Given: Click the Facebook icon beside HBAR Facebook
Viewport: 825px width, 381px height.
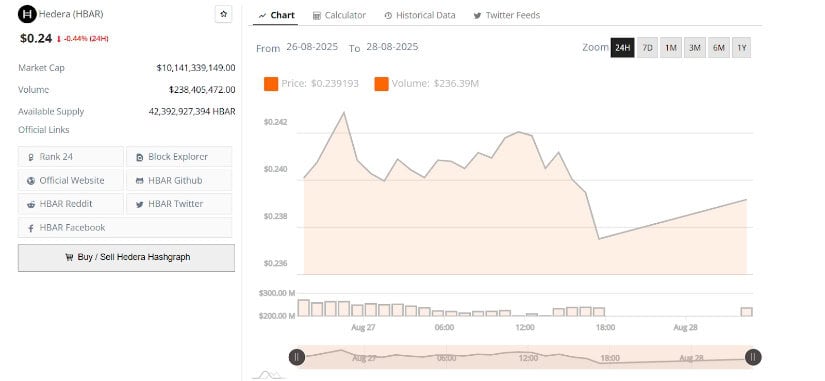Looking at the screenshot, I should (31, 228).
